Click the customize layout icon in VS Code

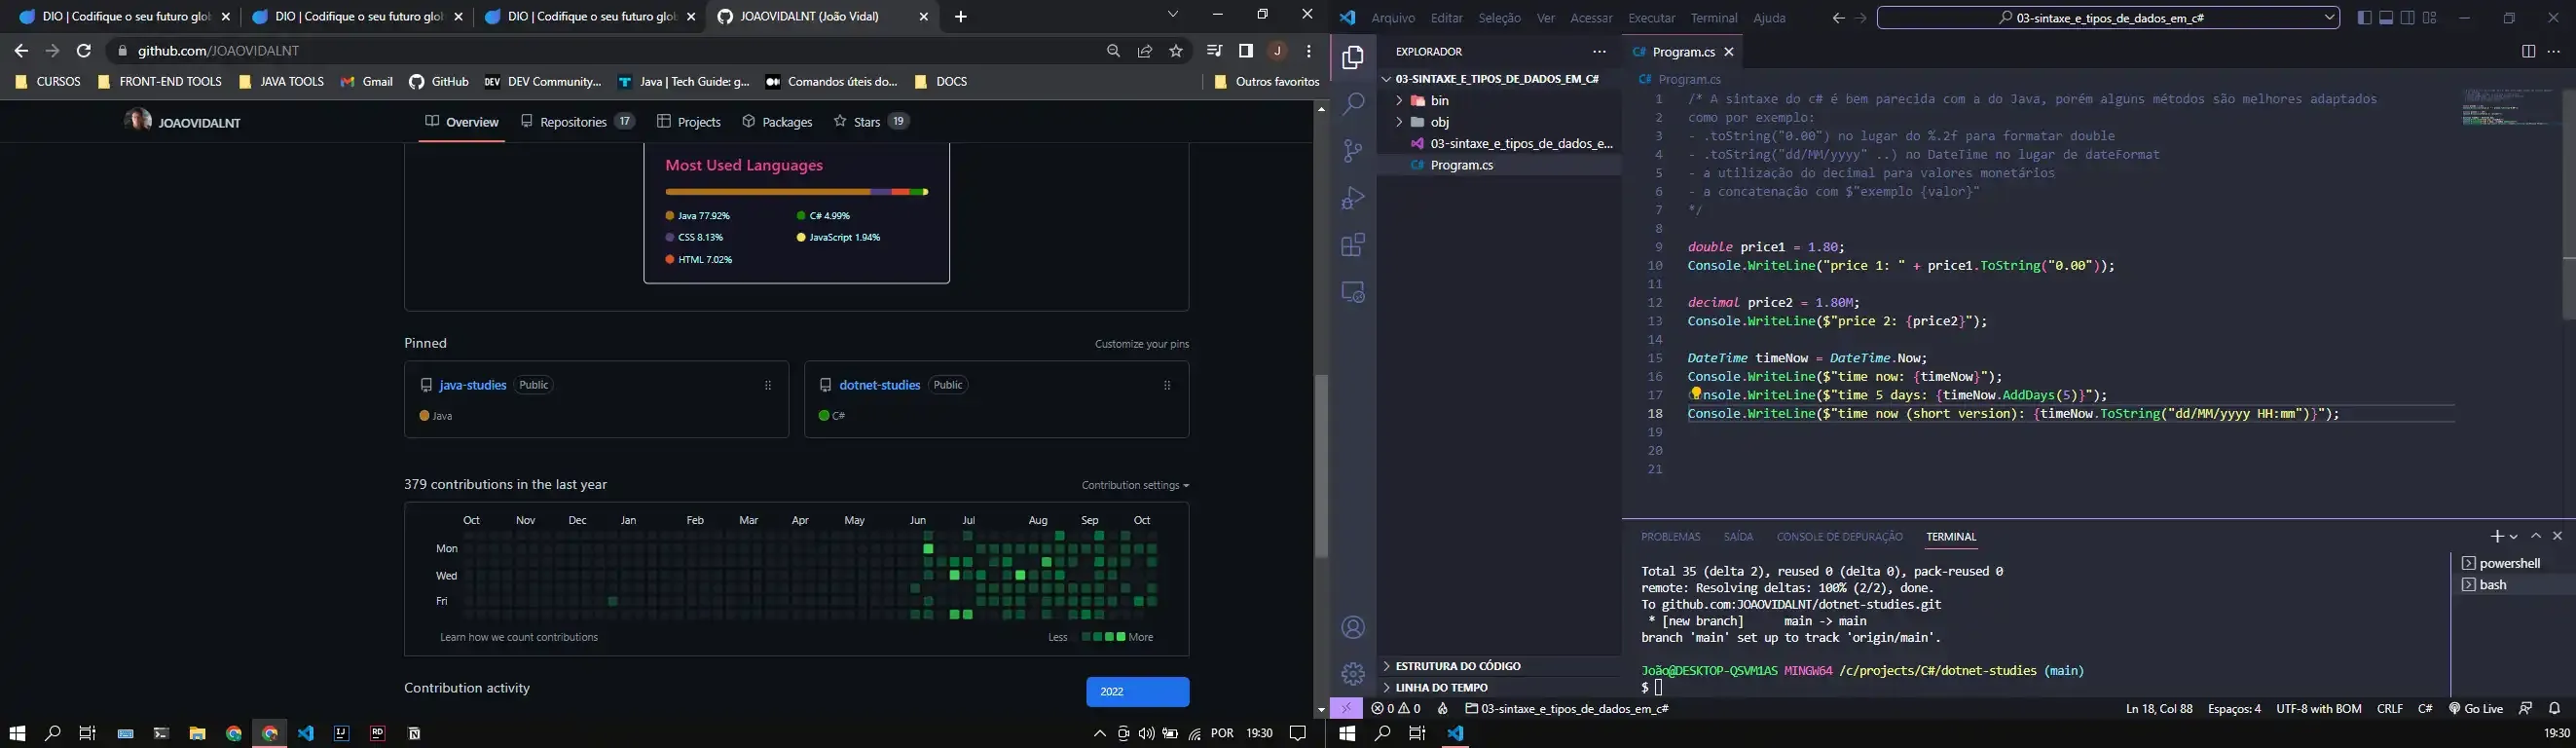click(x=2430, y=18)
